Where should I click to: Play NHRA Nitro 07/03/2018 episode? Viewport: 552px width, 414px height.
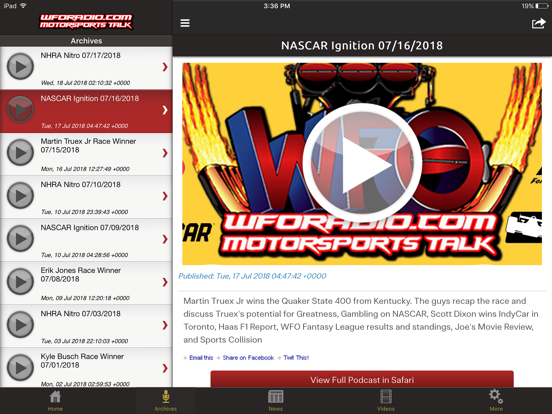(20, 324)
